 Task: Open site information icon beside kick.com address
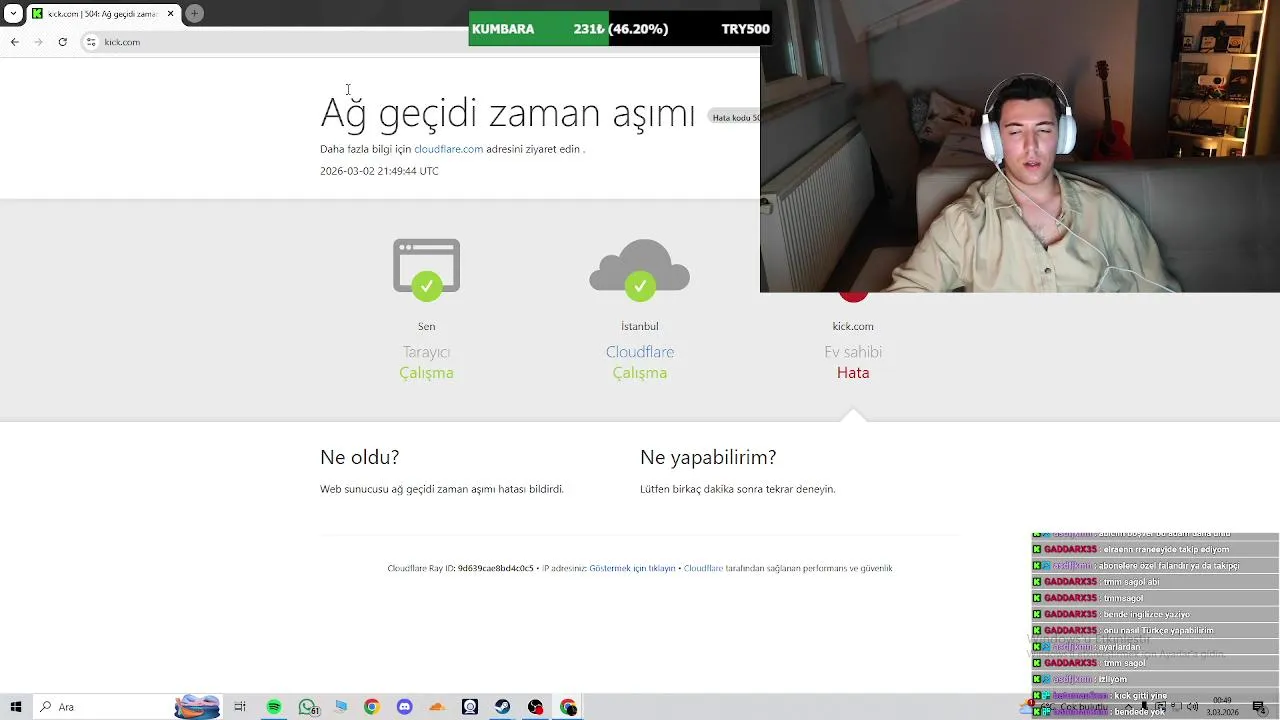click(91, 42)
